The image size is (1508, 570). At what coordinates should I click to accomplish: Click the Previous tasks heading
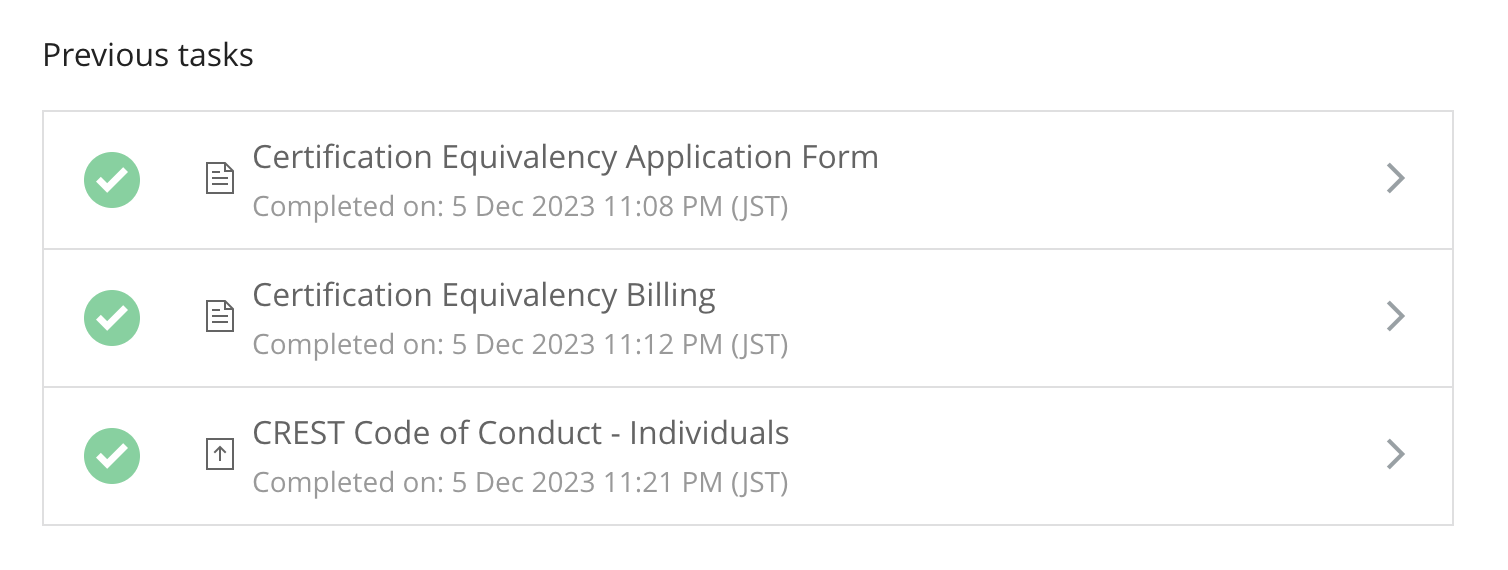pyautogui.click(x=148, y=55)
